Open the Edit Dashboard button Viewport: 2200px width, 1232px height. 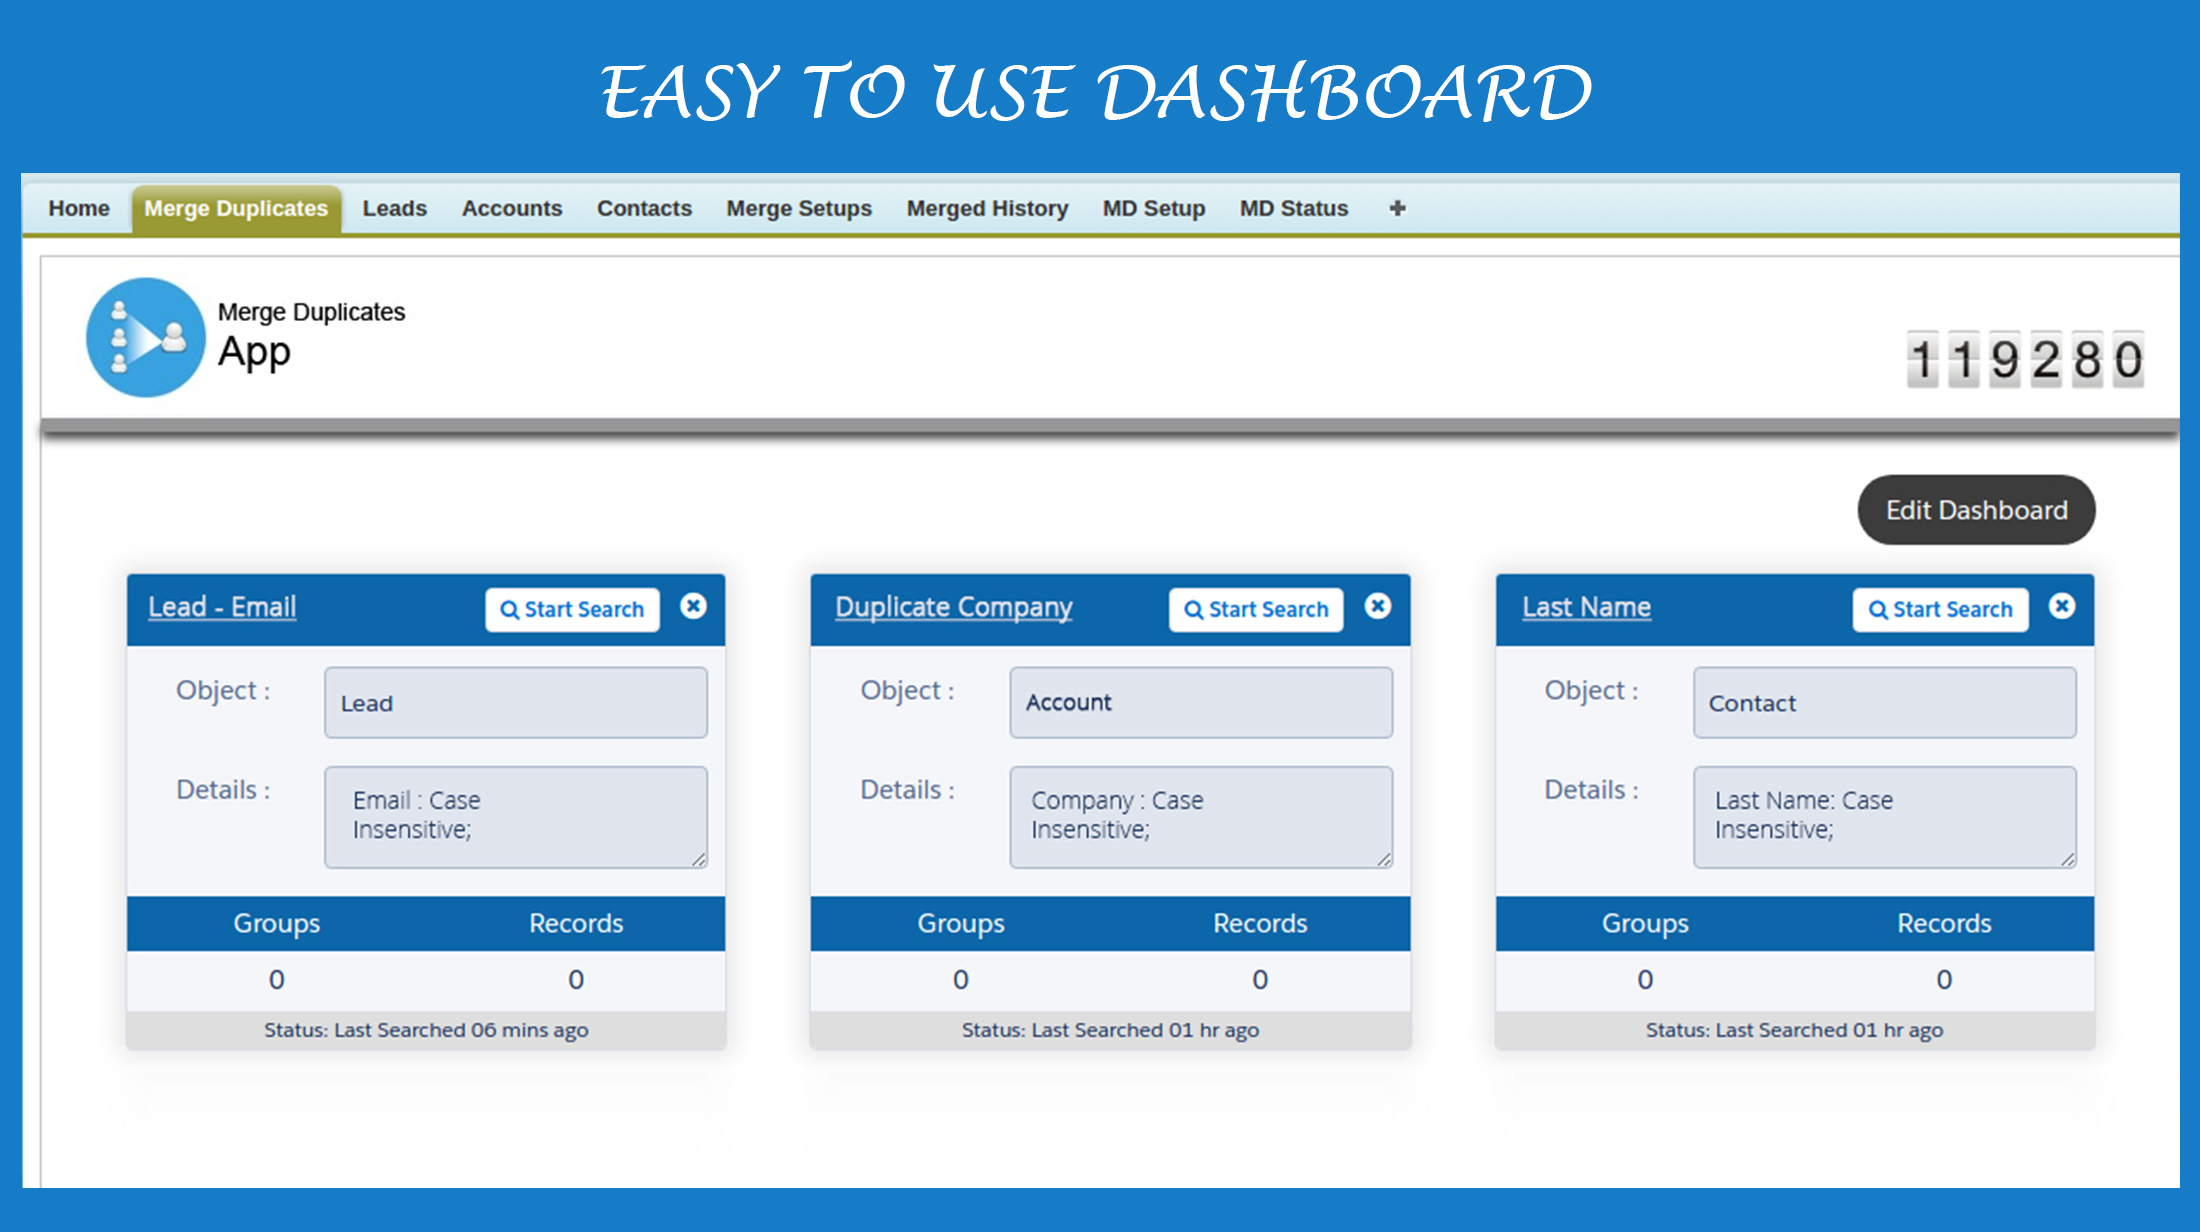(x=1976, y=510)
